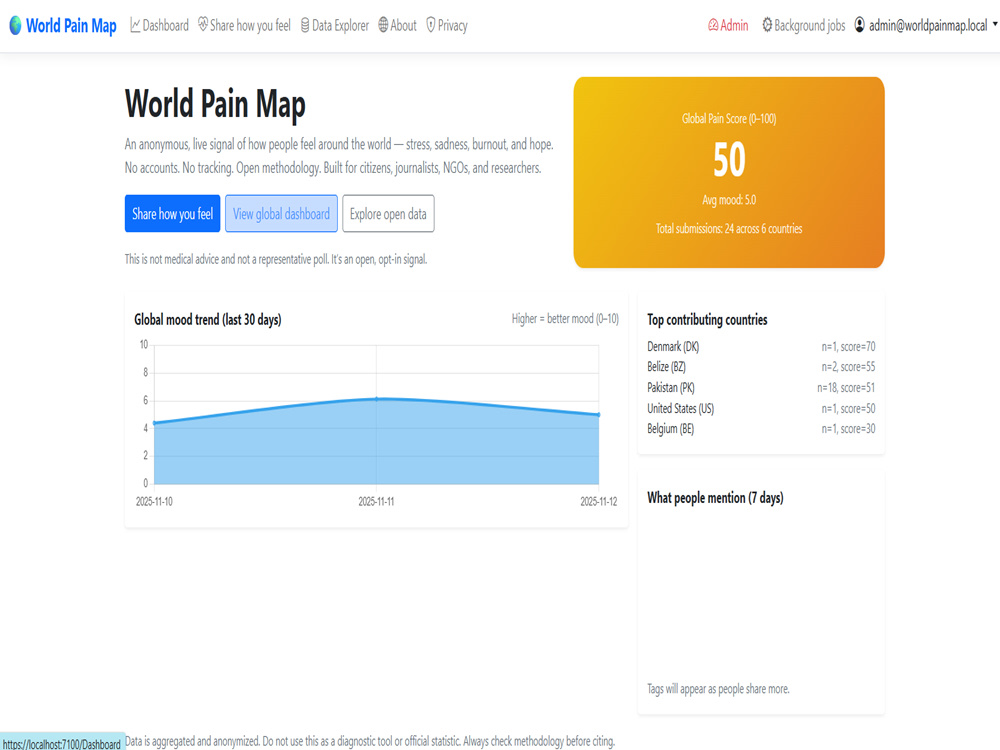Click the y-axis label 10 on chart
This screenshot has height=750, width=1000.
[x=143, y=344]
